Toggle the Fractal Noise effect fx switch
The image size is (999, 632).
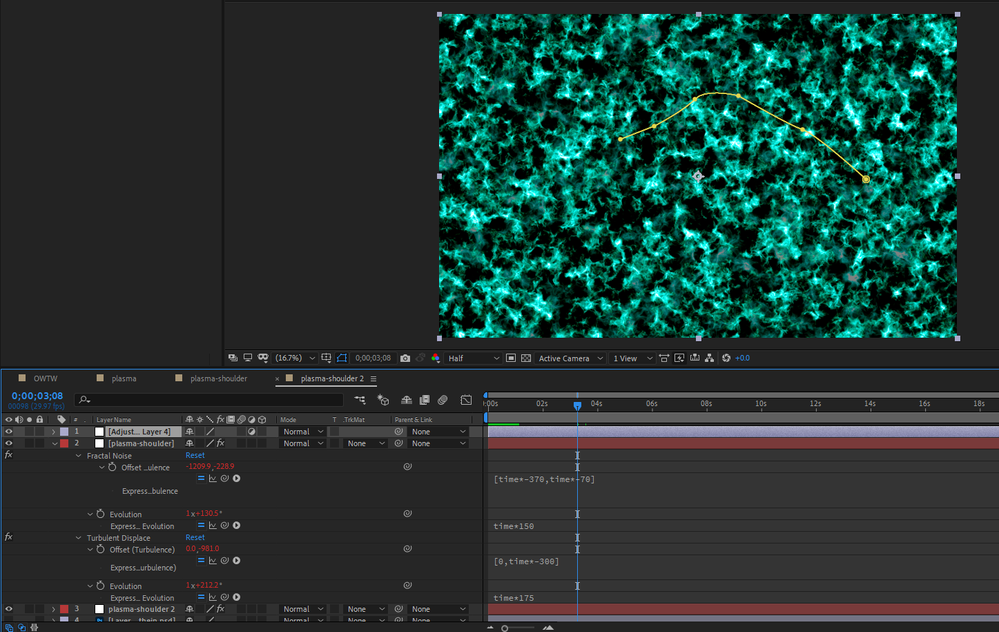coord(9,455)
